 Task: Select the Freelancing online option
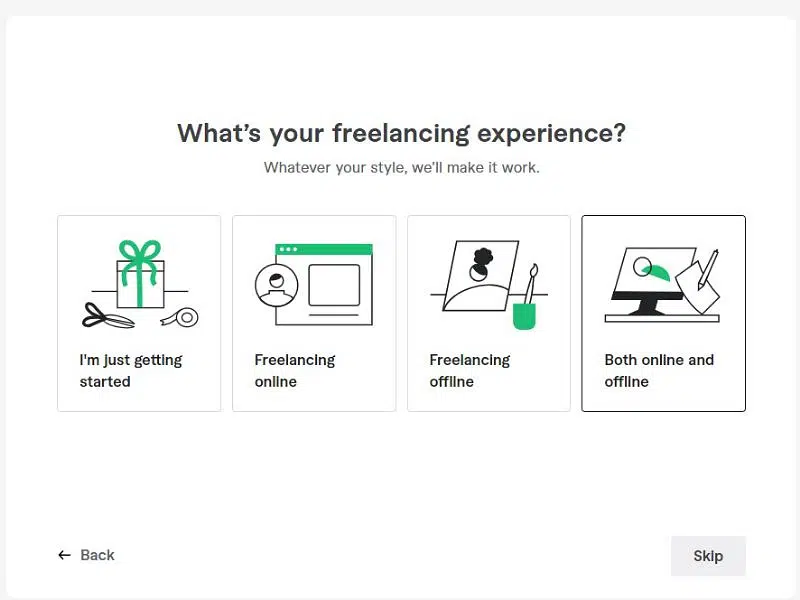(x=314, y=313)
